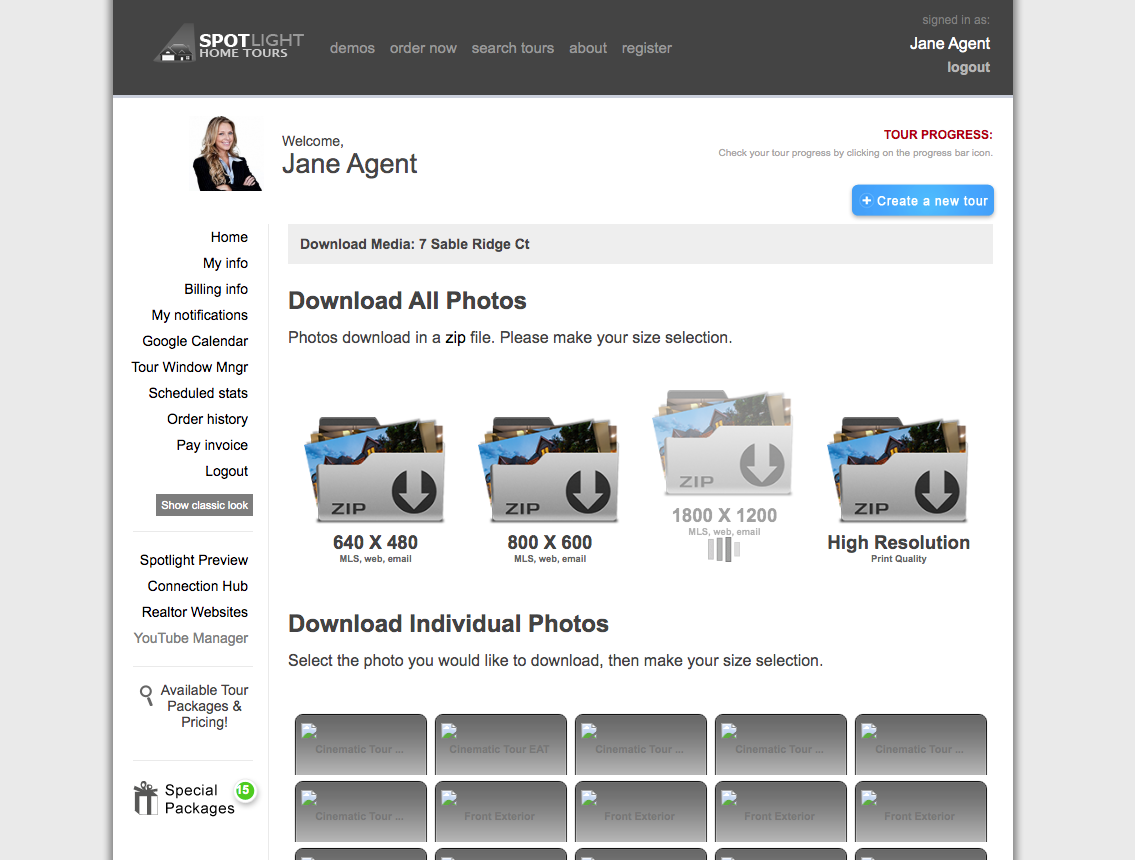Open Google Calendar in the sidebar
The width and height of the screenshot is (1135, 860).
coord(195,342)
